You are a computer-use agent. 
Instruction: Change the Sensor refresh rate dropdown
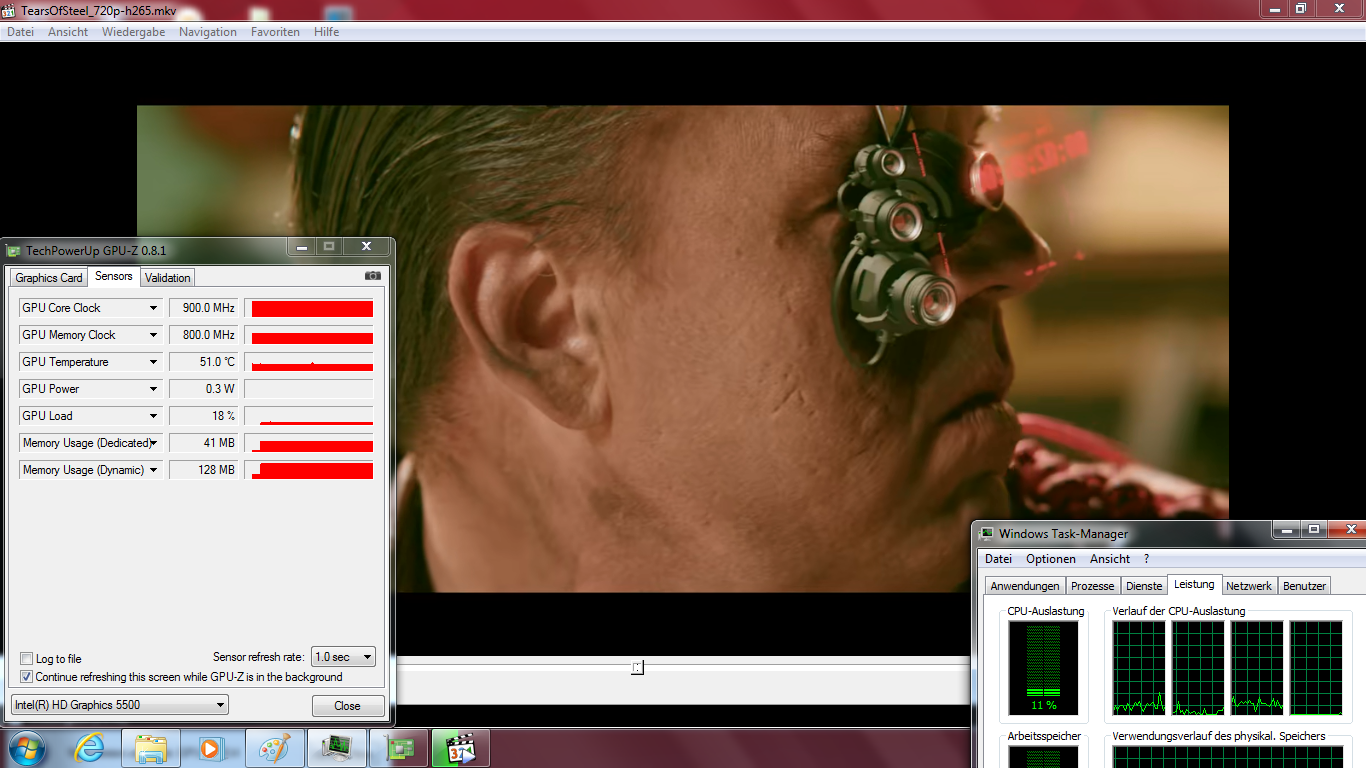[x=343, y=657]
